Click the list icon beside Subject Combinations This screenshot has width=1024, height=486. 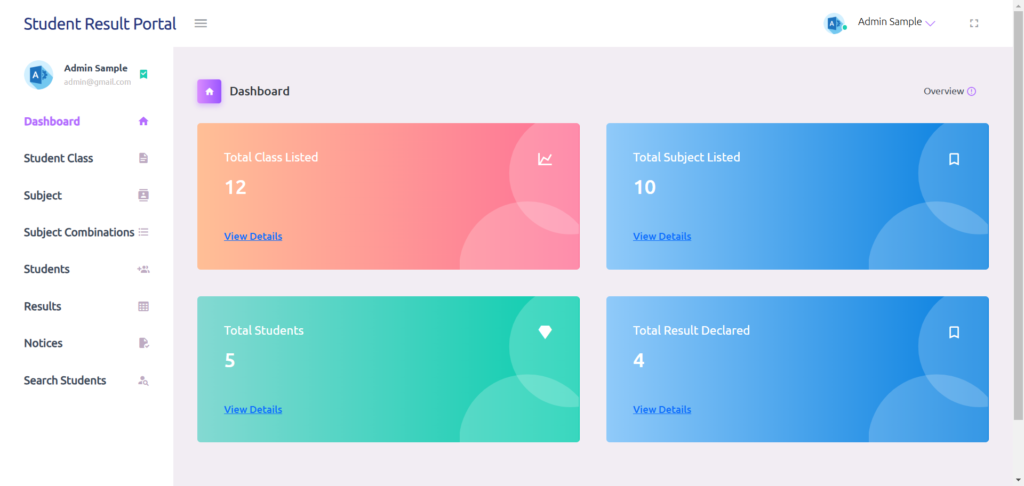[144, 232]
